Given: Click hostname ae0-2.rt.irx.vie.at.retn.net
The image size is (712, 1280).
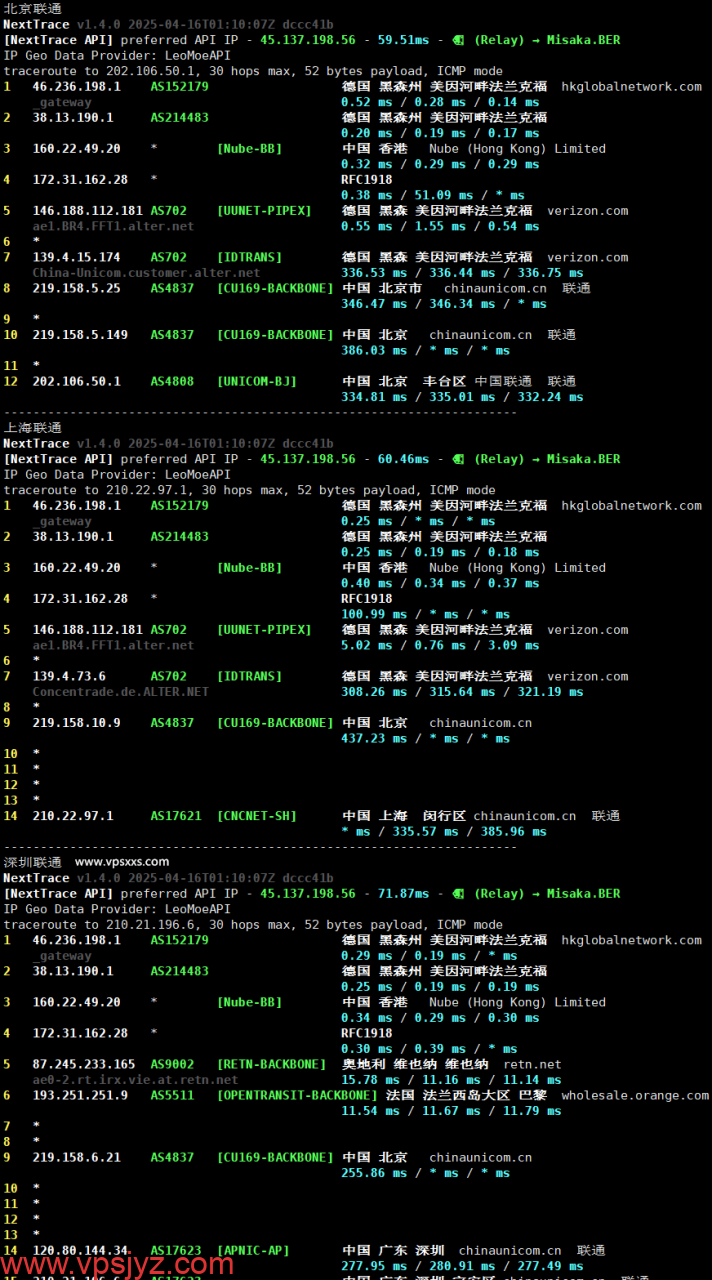Looking at the screenshot, I should pyautogui.click(x=135, y=1079).
